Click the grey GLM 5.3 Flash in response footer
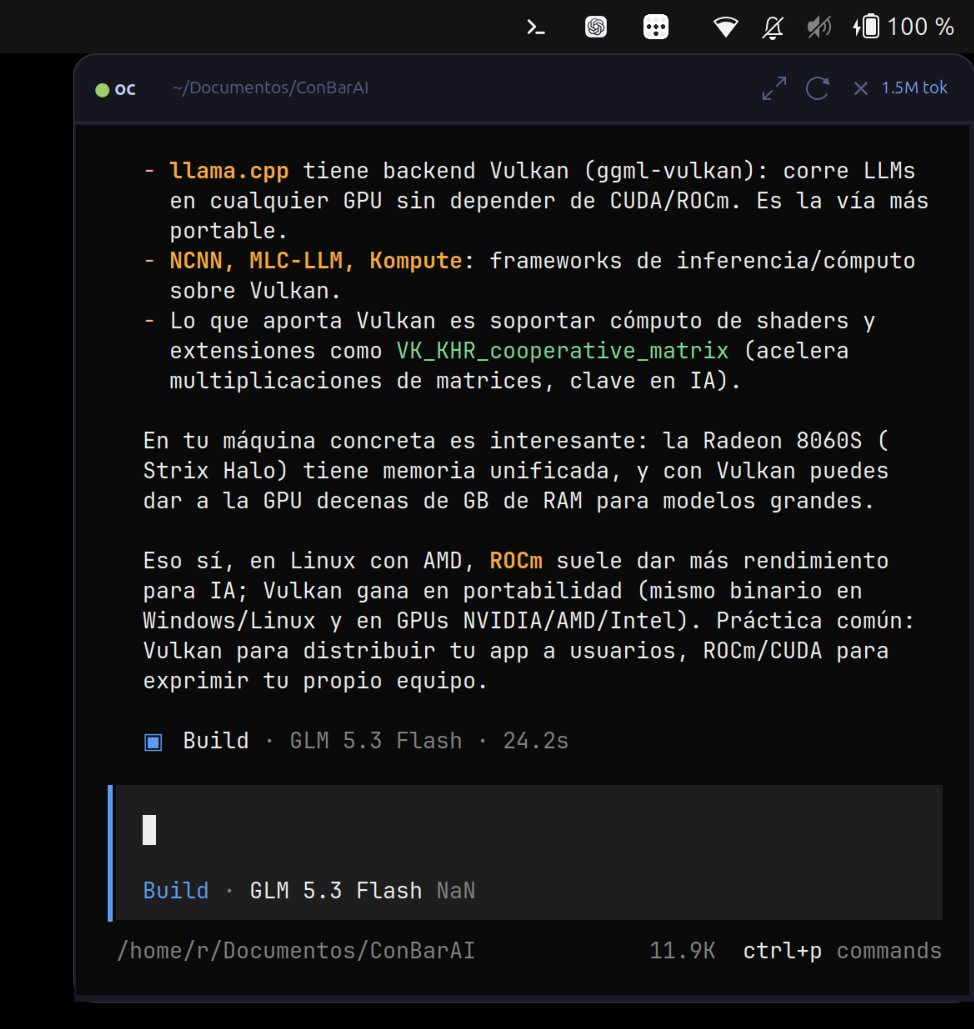This screenshot has height=1029, width=974. point(376,741)
